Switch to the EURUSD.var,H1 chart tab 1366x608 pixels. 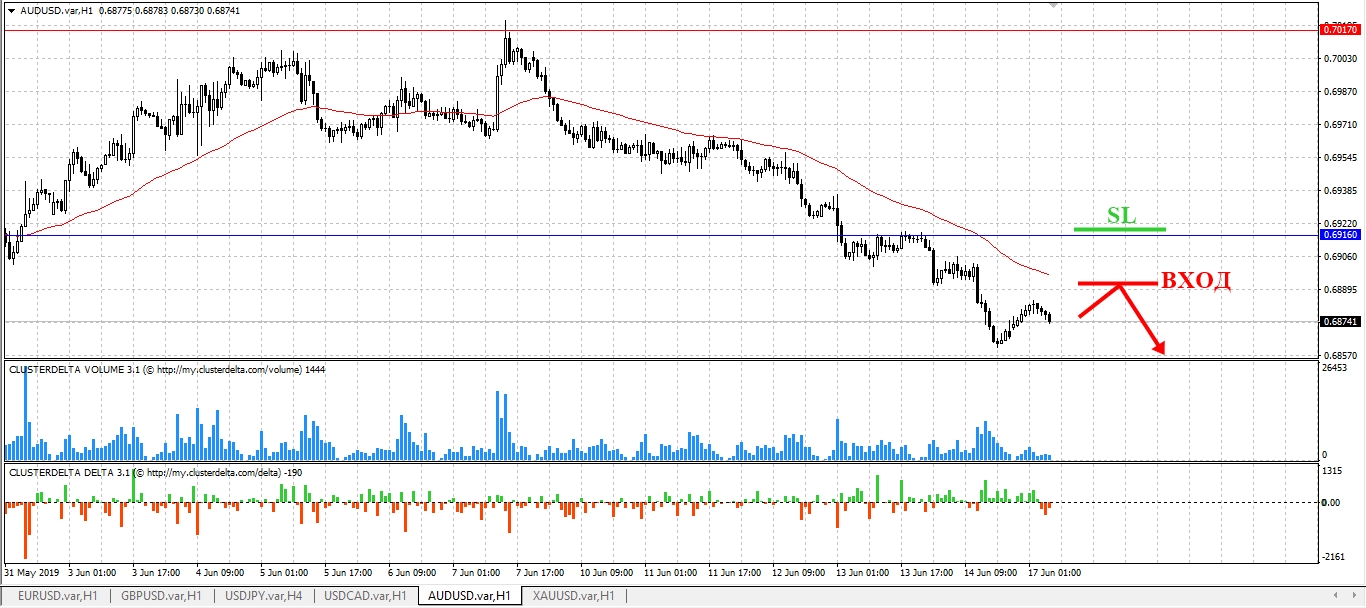coord(57,596)
